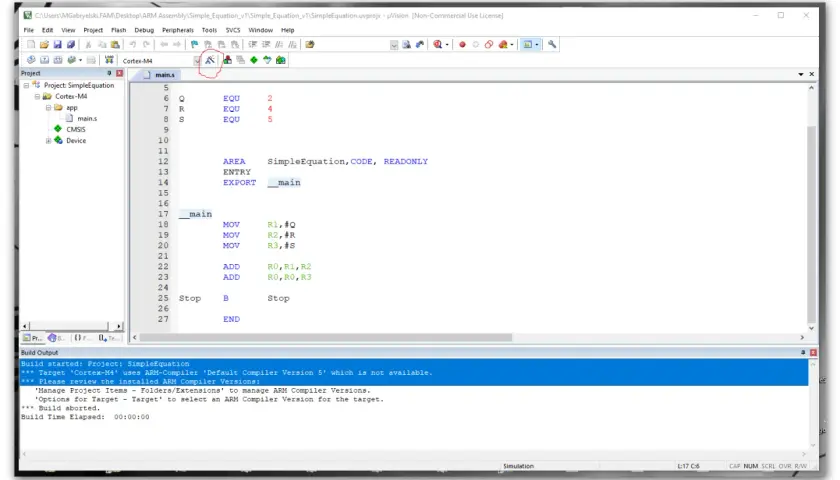The width and height of the screenshot is (840, 480).
Task: Open a file using folder icon
Action: (44, 44)
